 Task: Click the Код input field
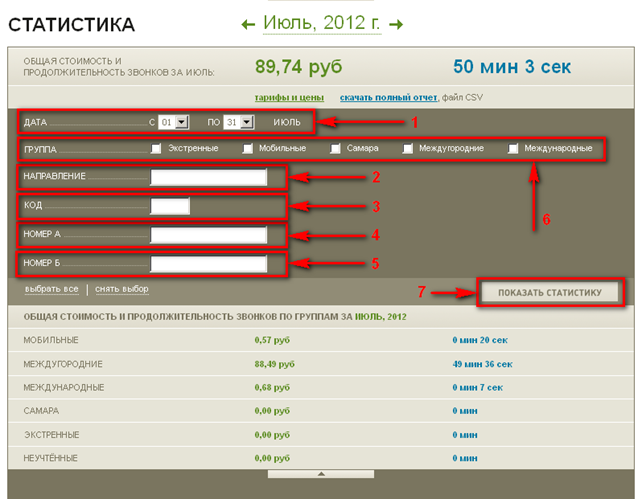169,206
